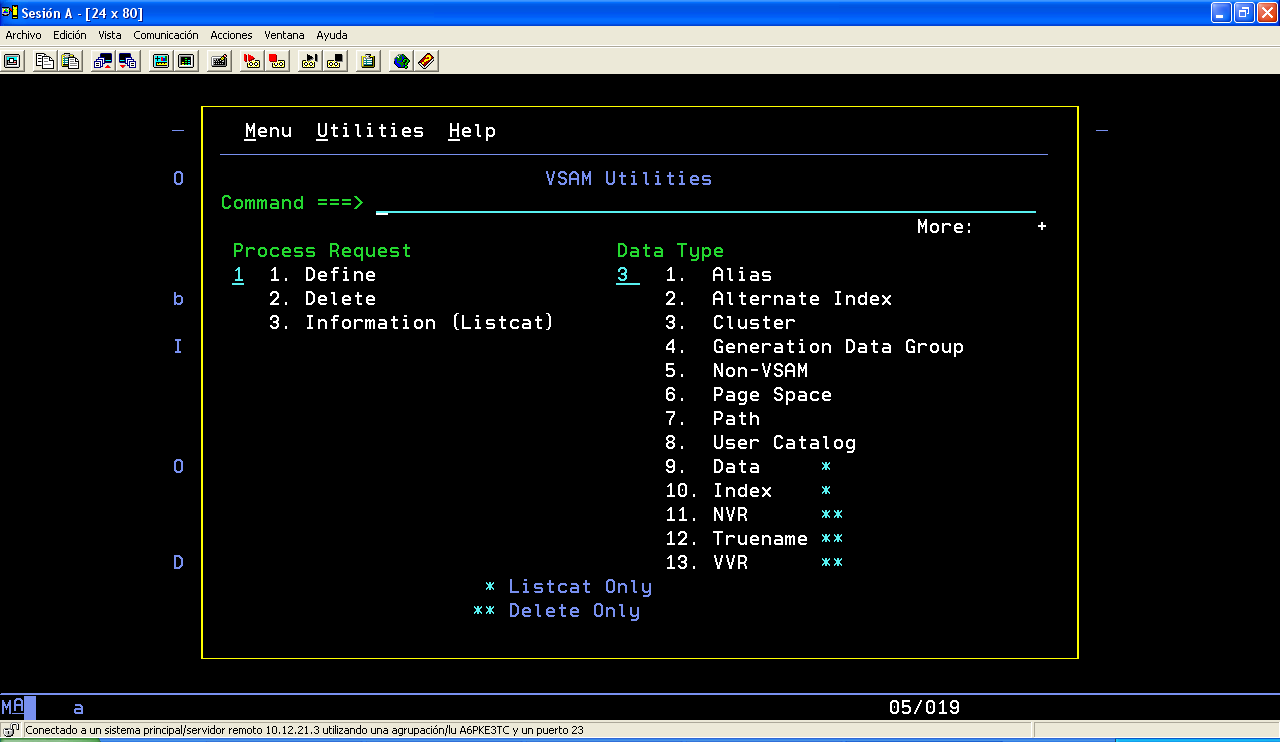The width and height of the screenshot is (1280, 742).
Task: Open keyboard remap via the keyboard-pencil icon
Action: click(218, 61)
